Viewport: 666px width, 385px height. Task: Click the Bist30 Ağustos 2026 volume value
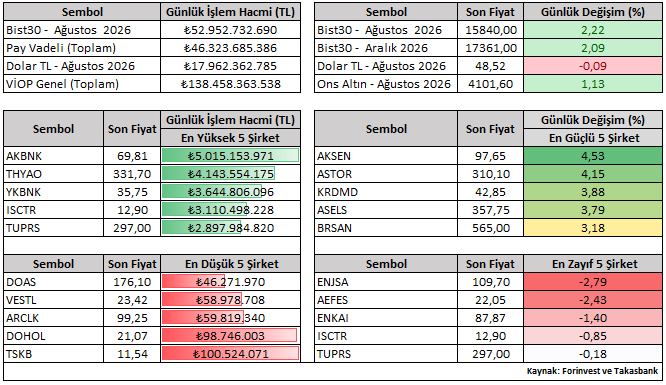coord(230,30)
